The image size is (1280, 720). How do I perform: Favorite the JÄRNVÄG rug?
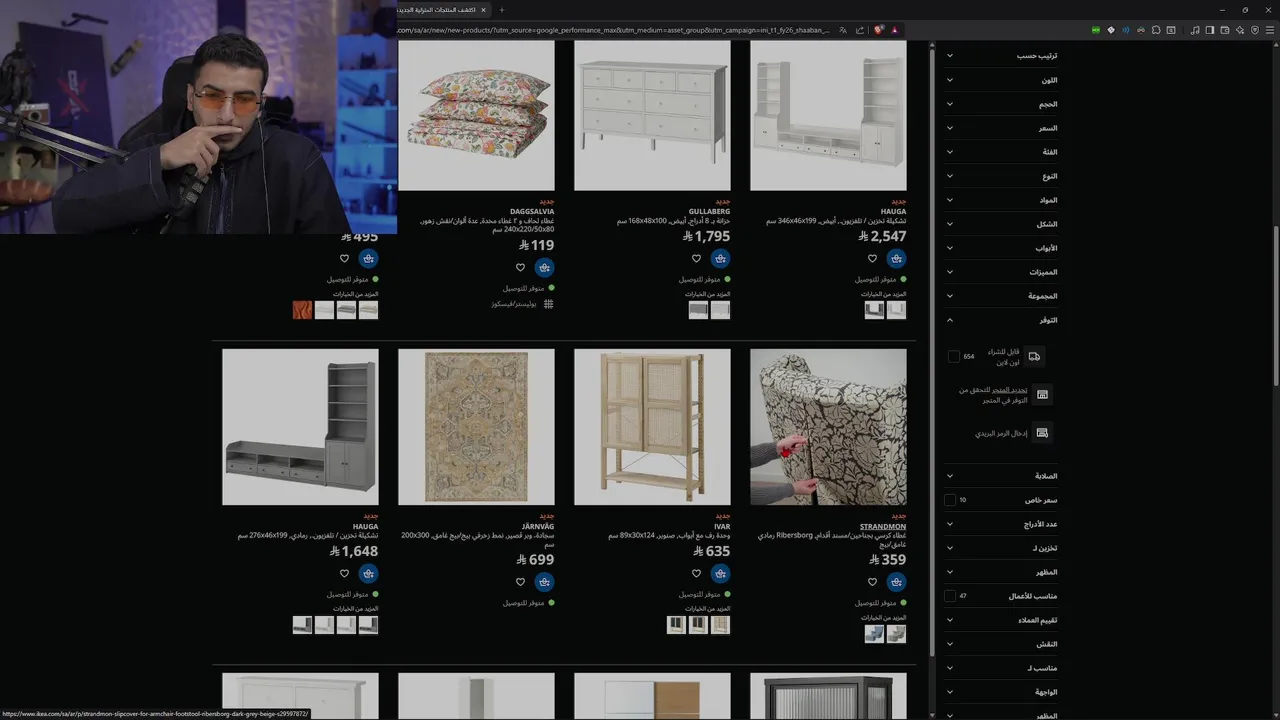(x=520, y=582)
